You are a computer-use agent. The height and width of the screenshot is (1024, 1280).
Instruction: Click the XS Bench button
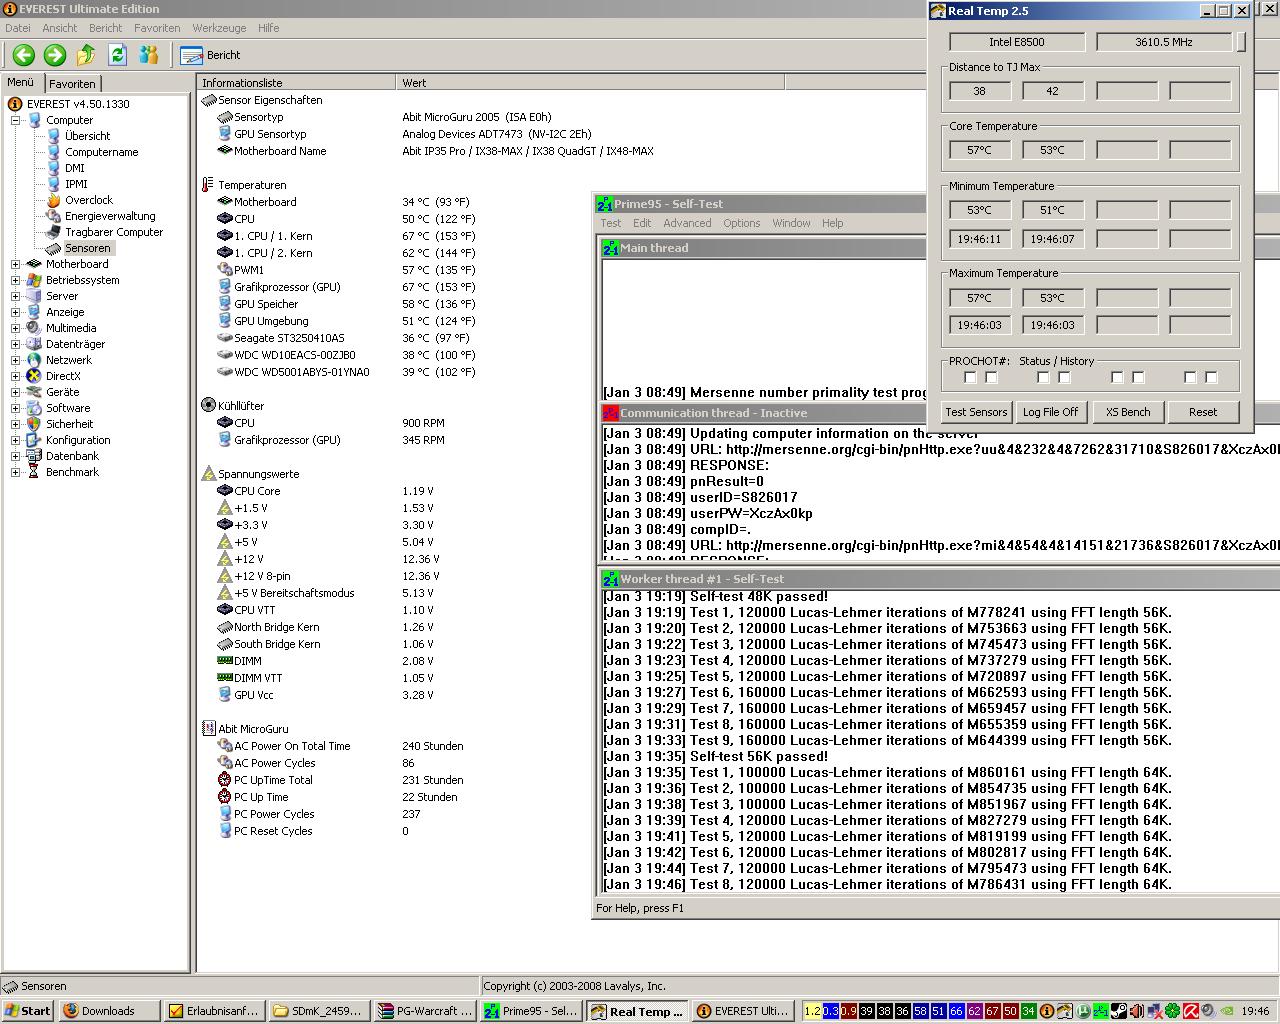(x=1128, y=412)
